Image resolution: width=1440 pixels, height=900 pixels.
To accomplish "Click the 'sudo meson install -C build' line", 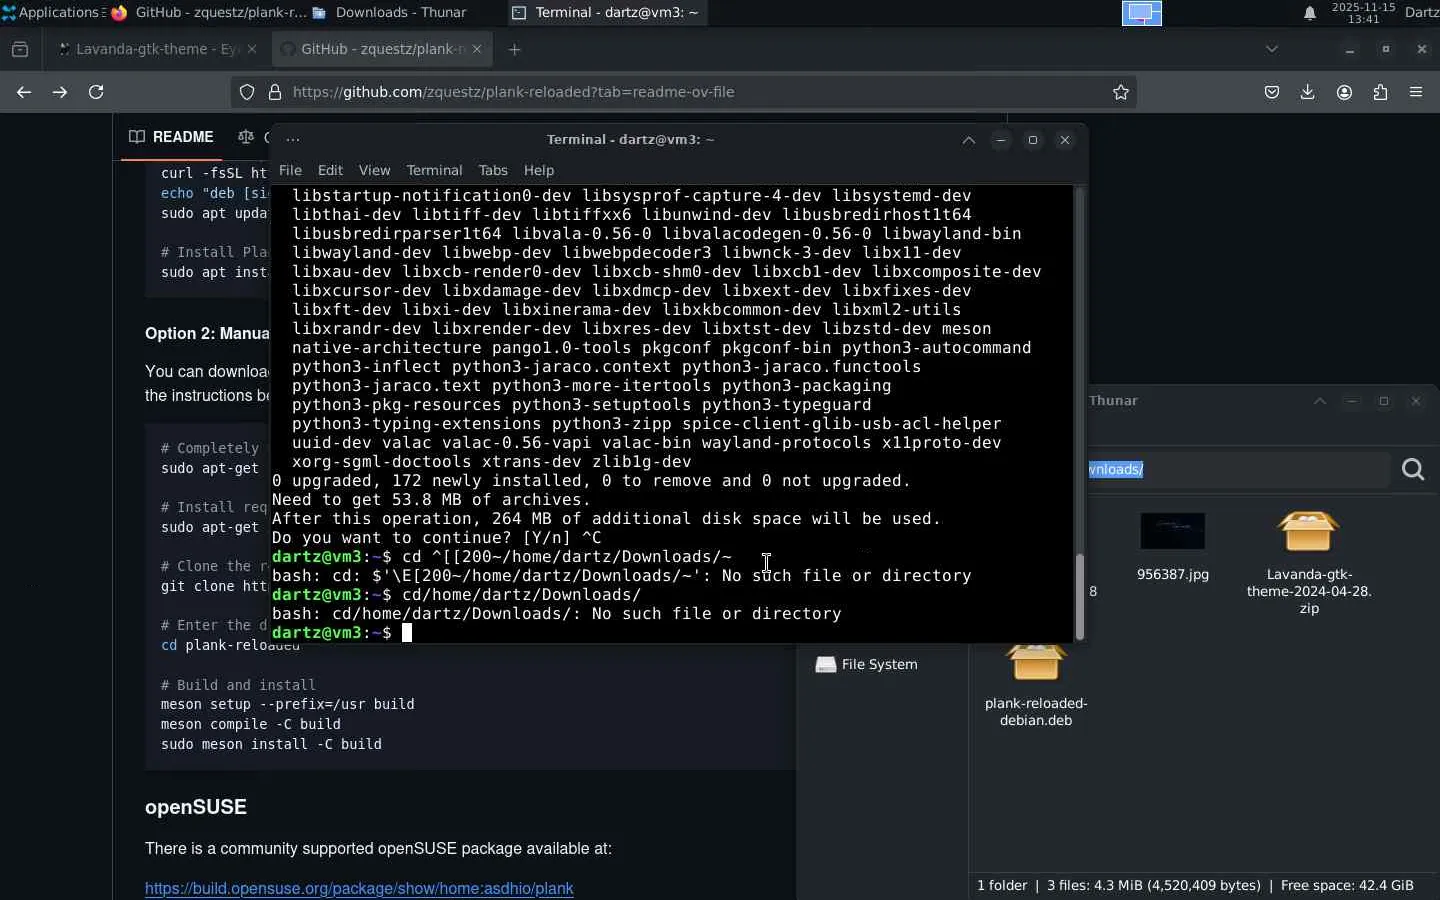I will (271, 744).
